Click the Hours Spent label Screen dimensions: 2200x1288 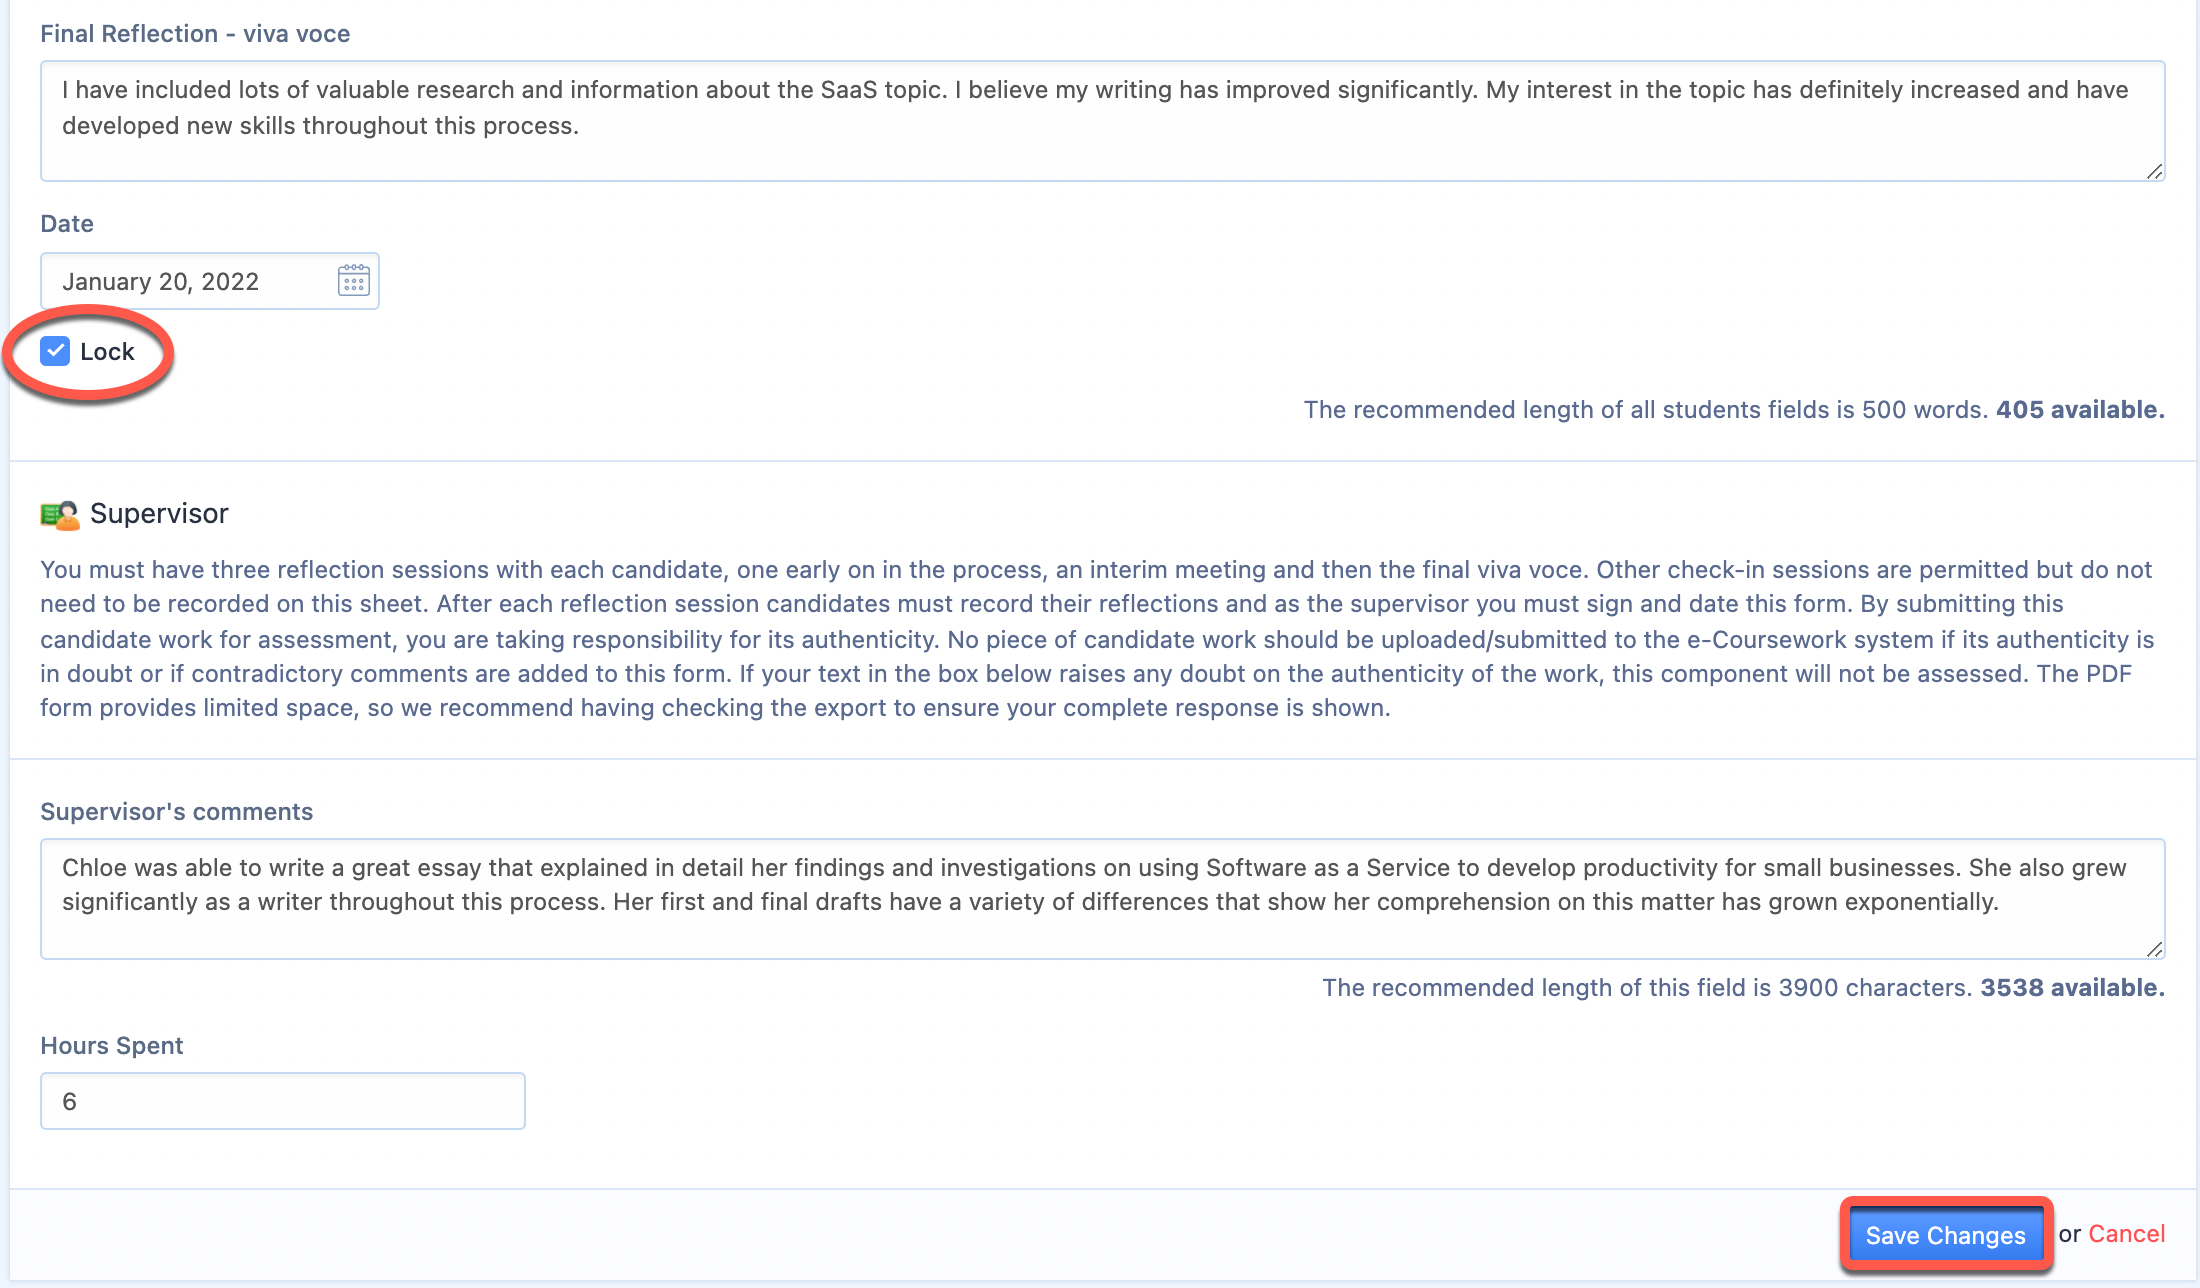tap(112, 1046)
